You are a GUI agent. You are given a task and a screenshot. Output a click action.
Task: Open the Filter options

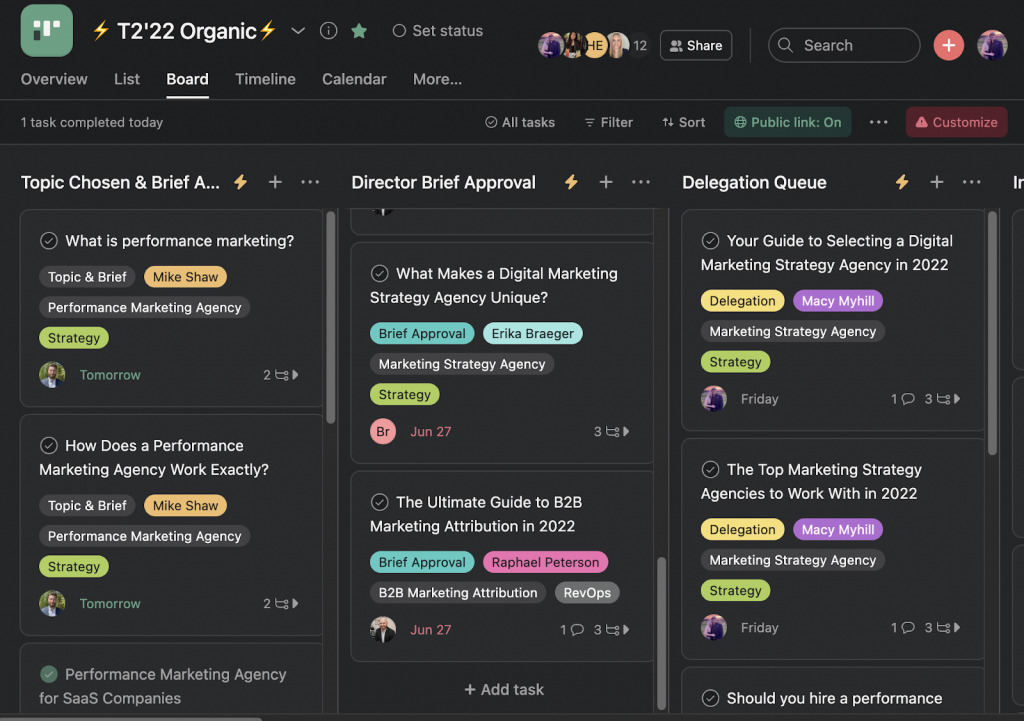tap(609, 122)
